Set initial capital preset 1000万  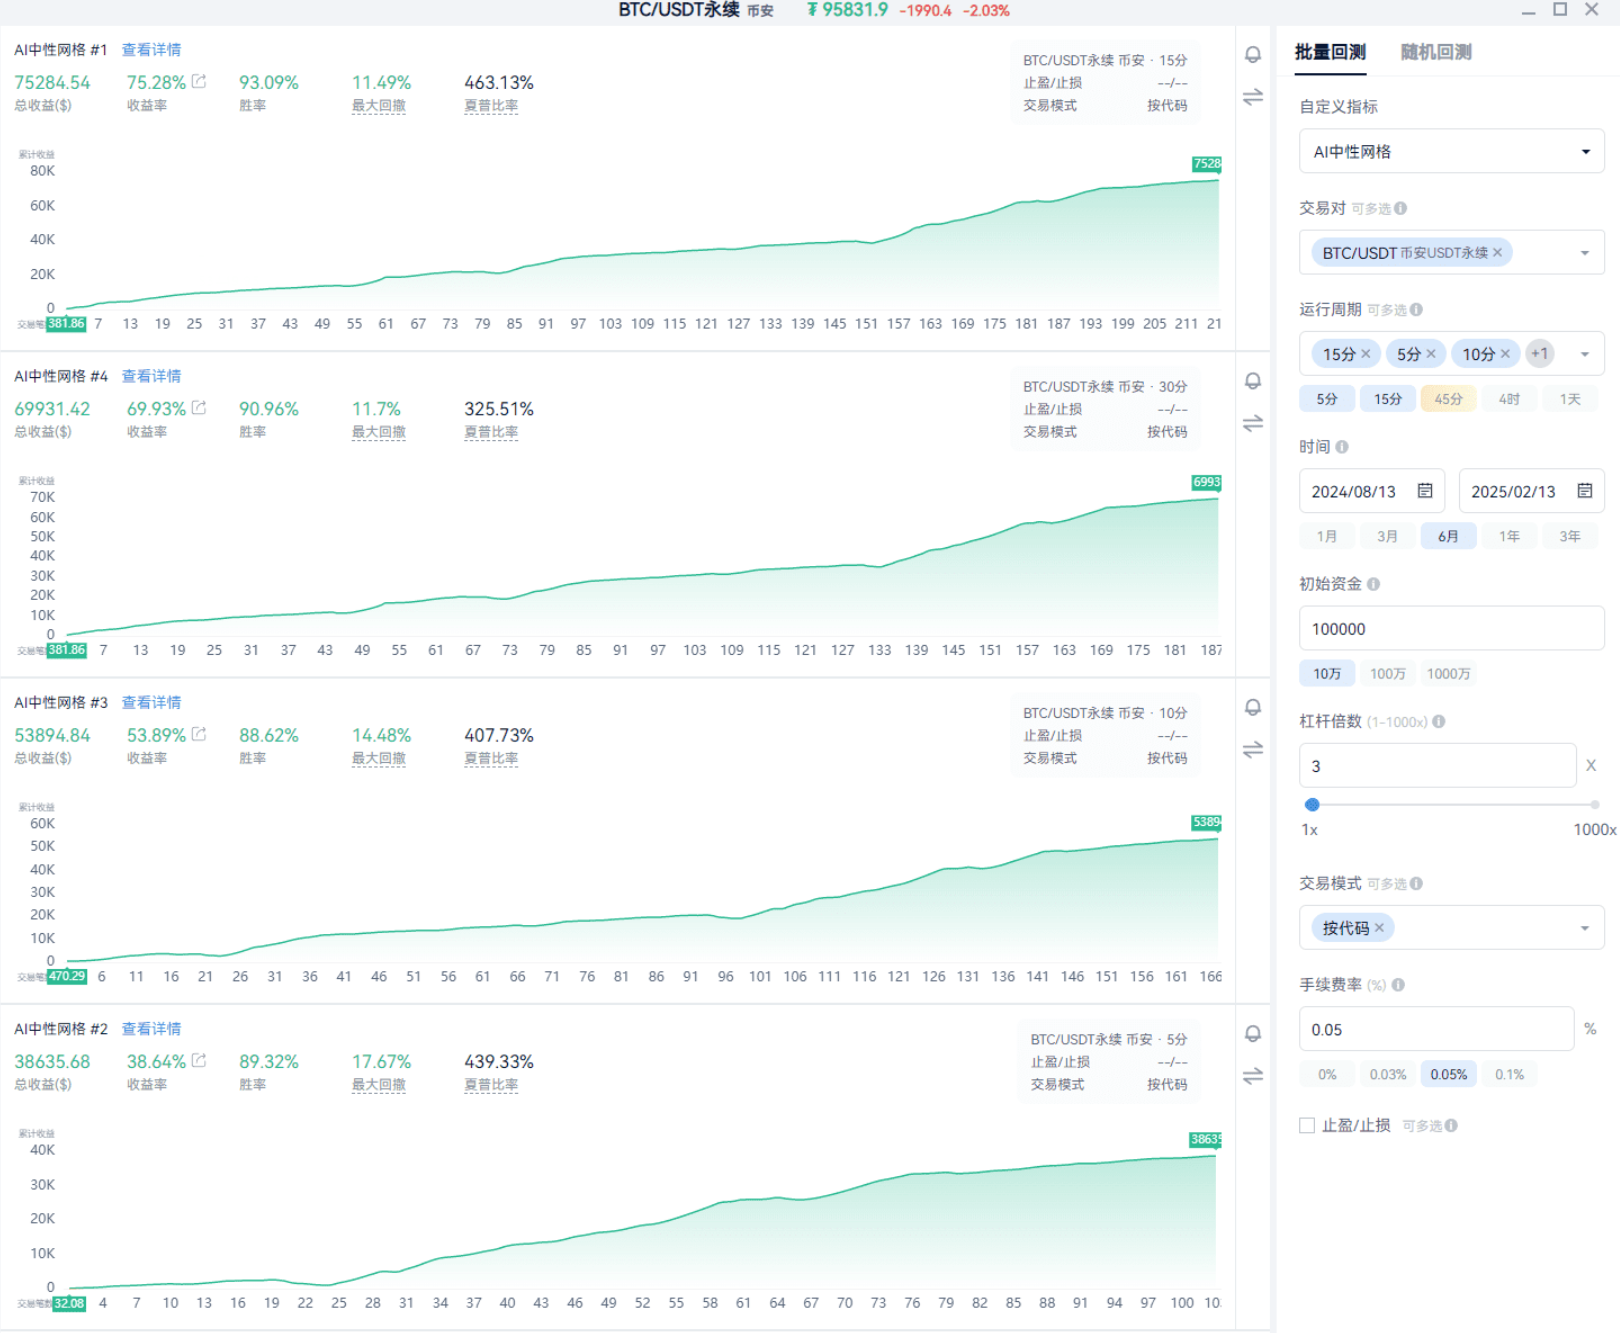(1449, 674)
